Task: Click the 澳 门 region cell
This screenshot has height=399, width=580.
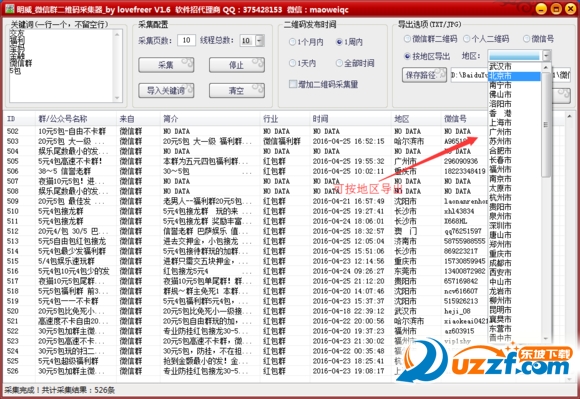Action: point(406,231)
